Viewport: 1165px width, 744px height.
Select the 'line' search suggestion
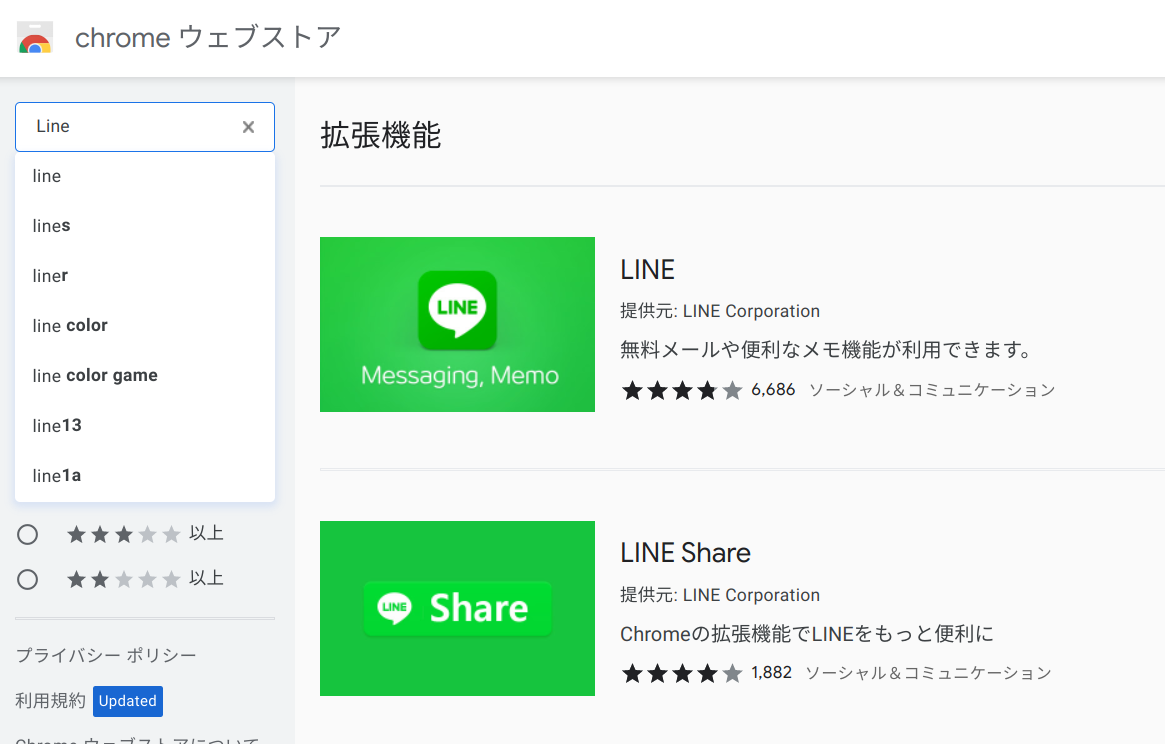145,176
